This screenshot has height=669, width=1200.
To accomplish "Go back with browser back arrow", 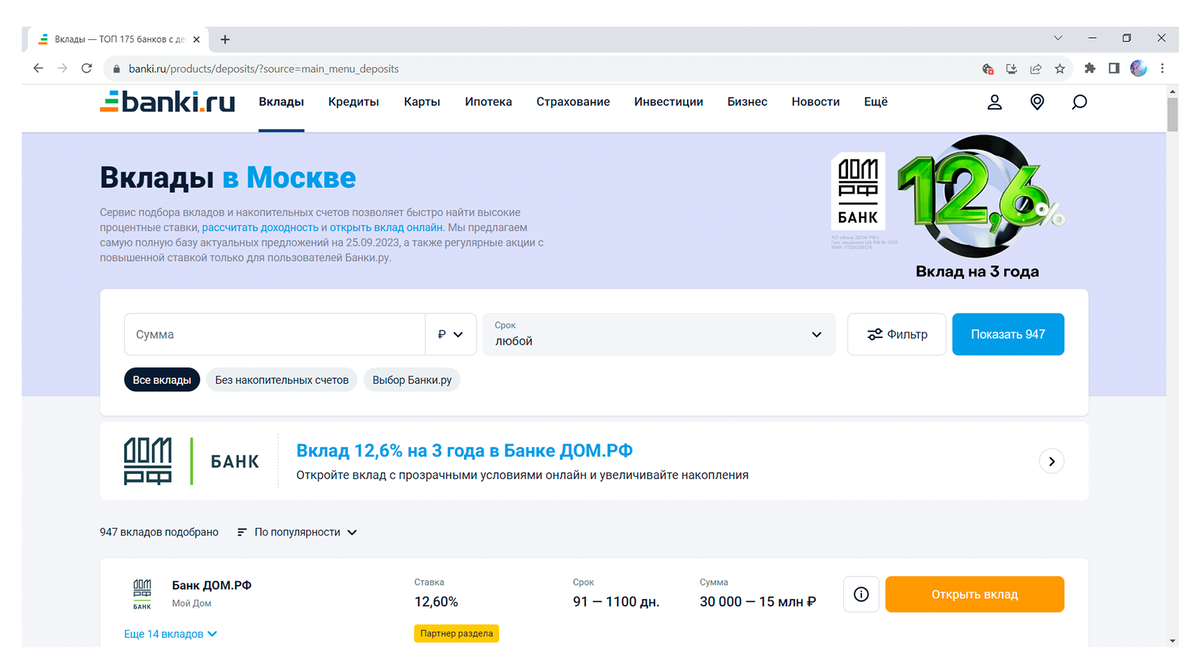I will point(38,69).
